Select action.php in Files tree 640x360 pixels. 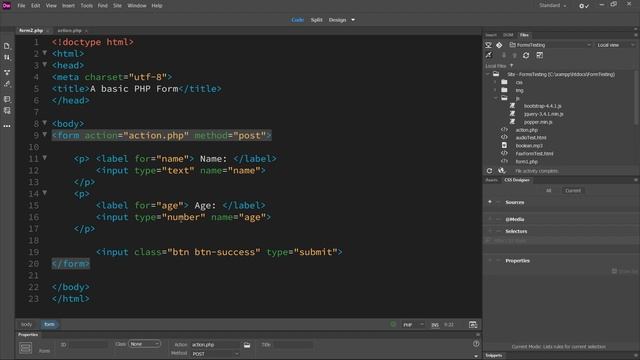(x=527, y=130)
